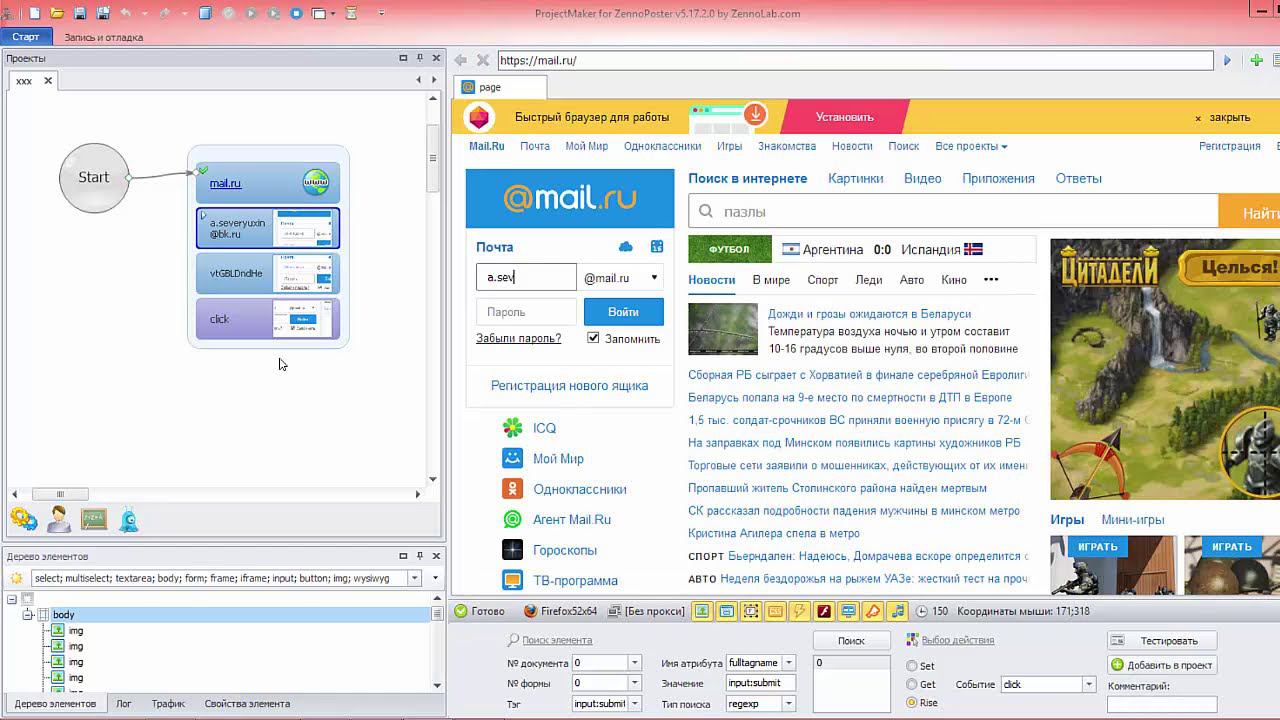Switch to the Лог tab
Viewport: 1280px width, 720px height.
point(124,703)
